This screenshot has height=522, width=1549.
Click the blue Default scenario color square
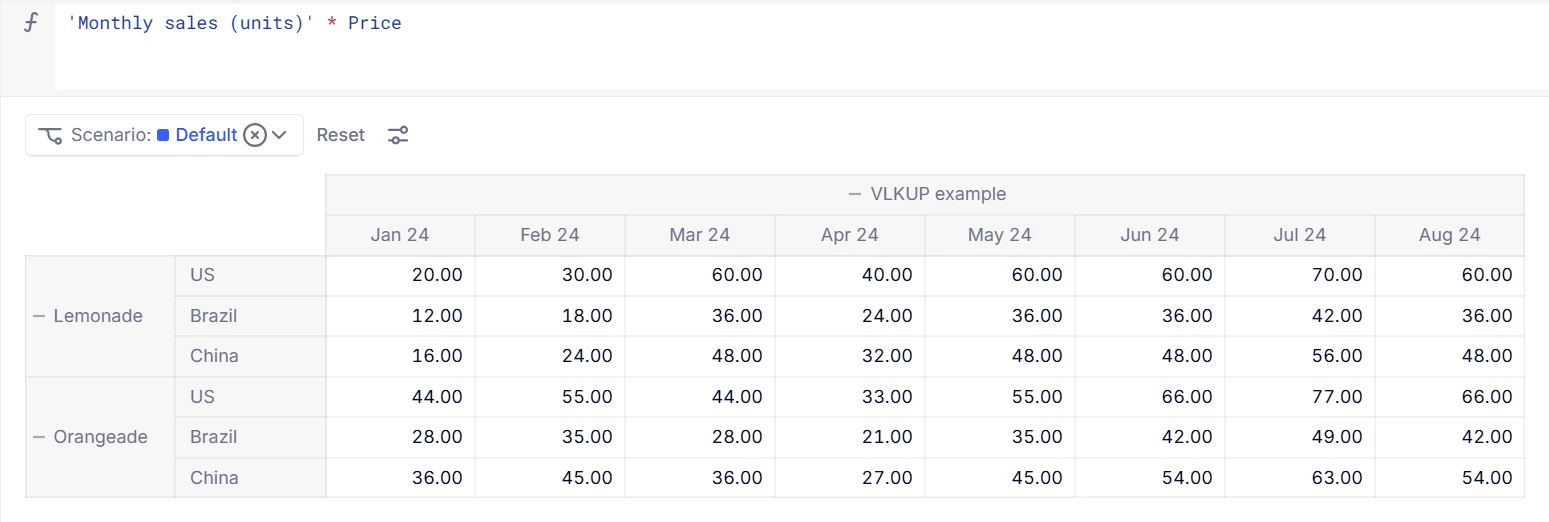[163, 135]
